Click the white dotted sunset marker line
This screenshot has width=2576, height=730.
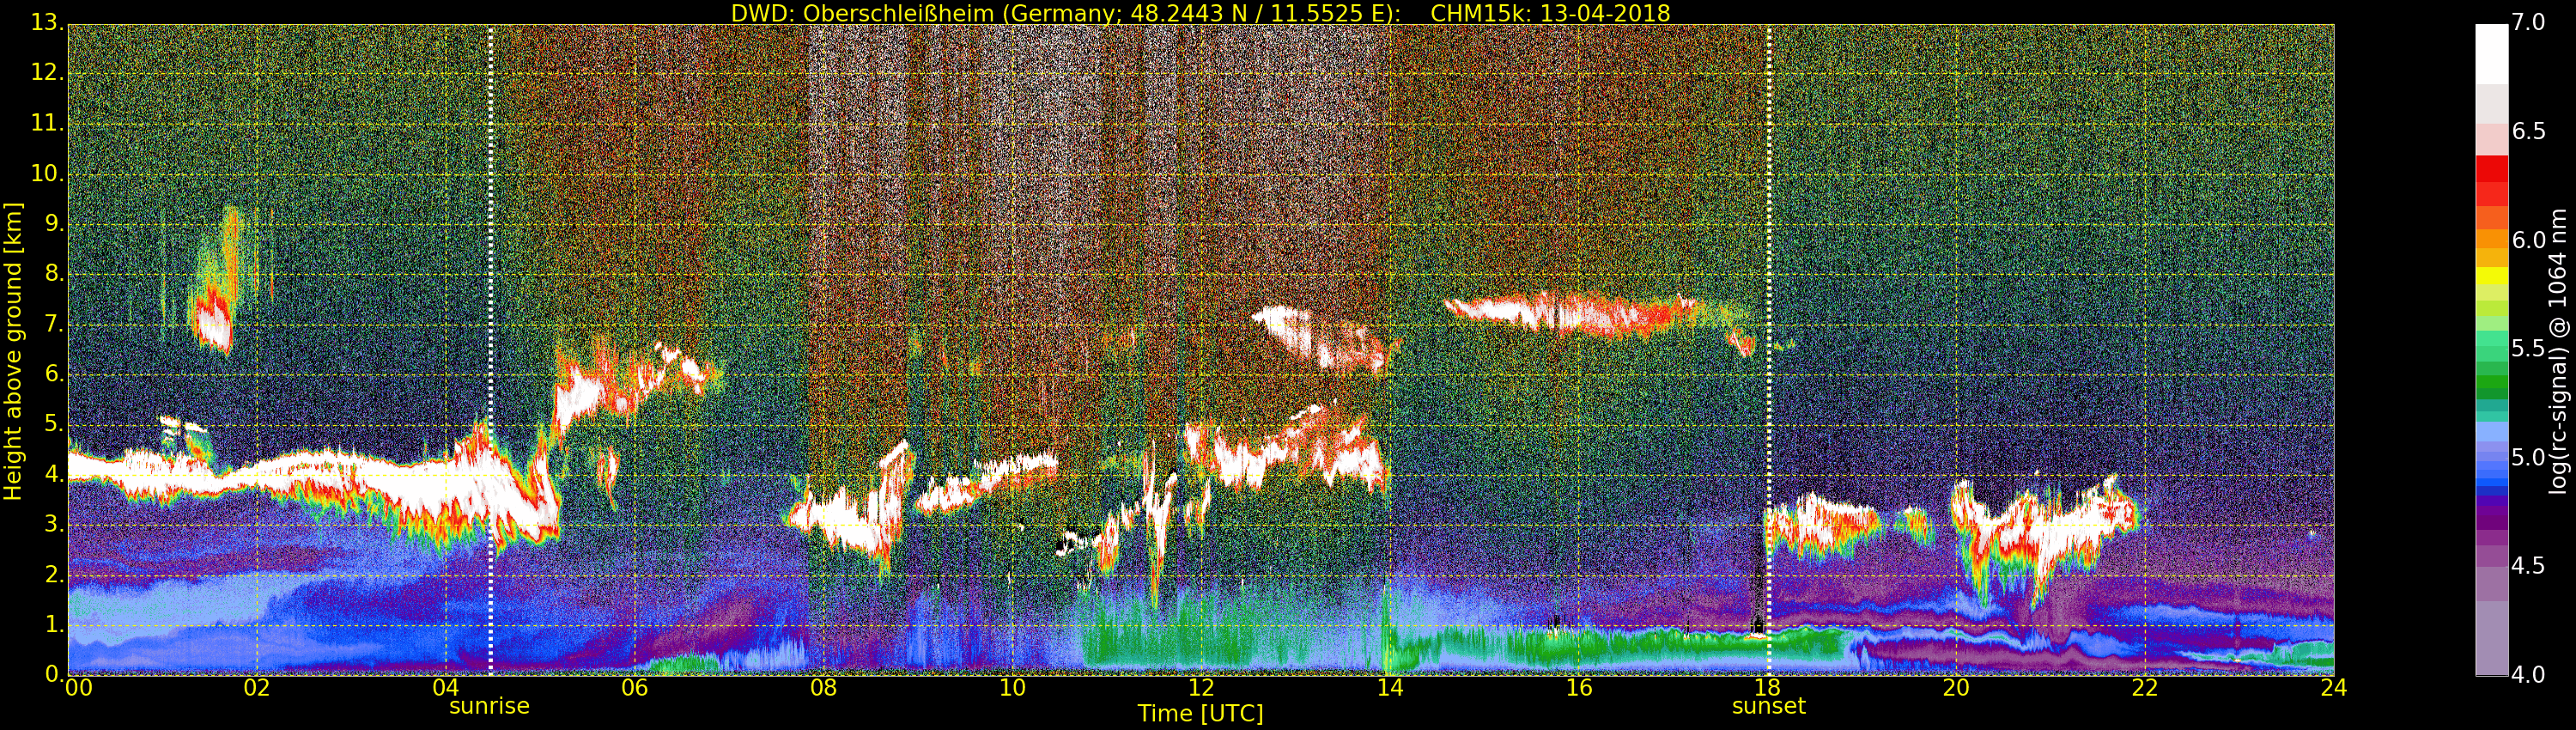click(x=1769, y=350)
